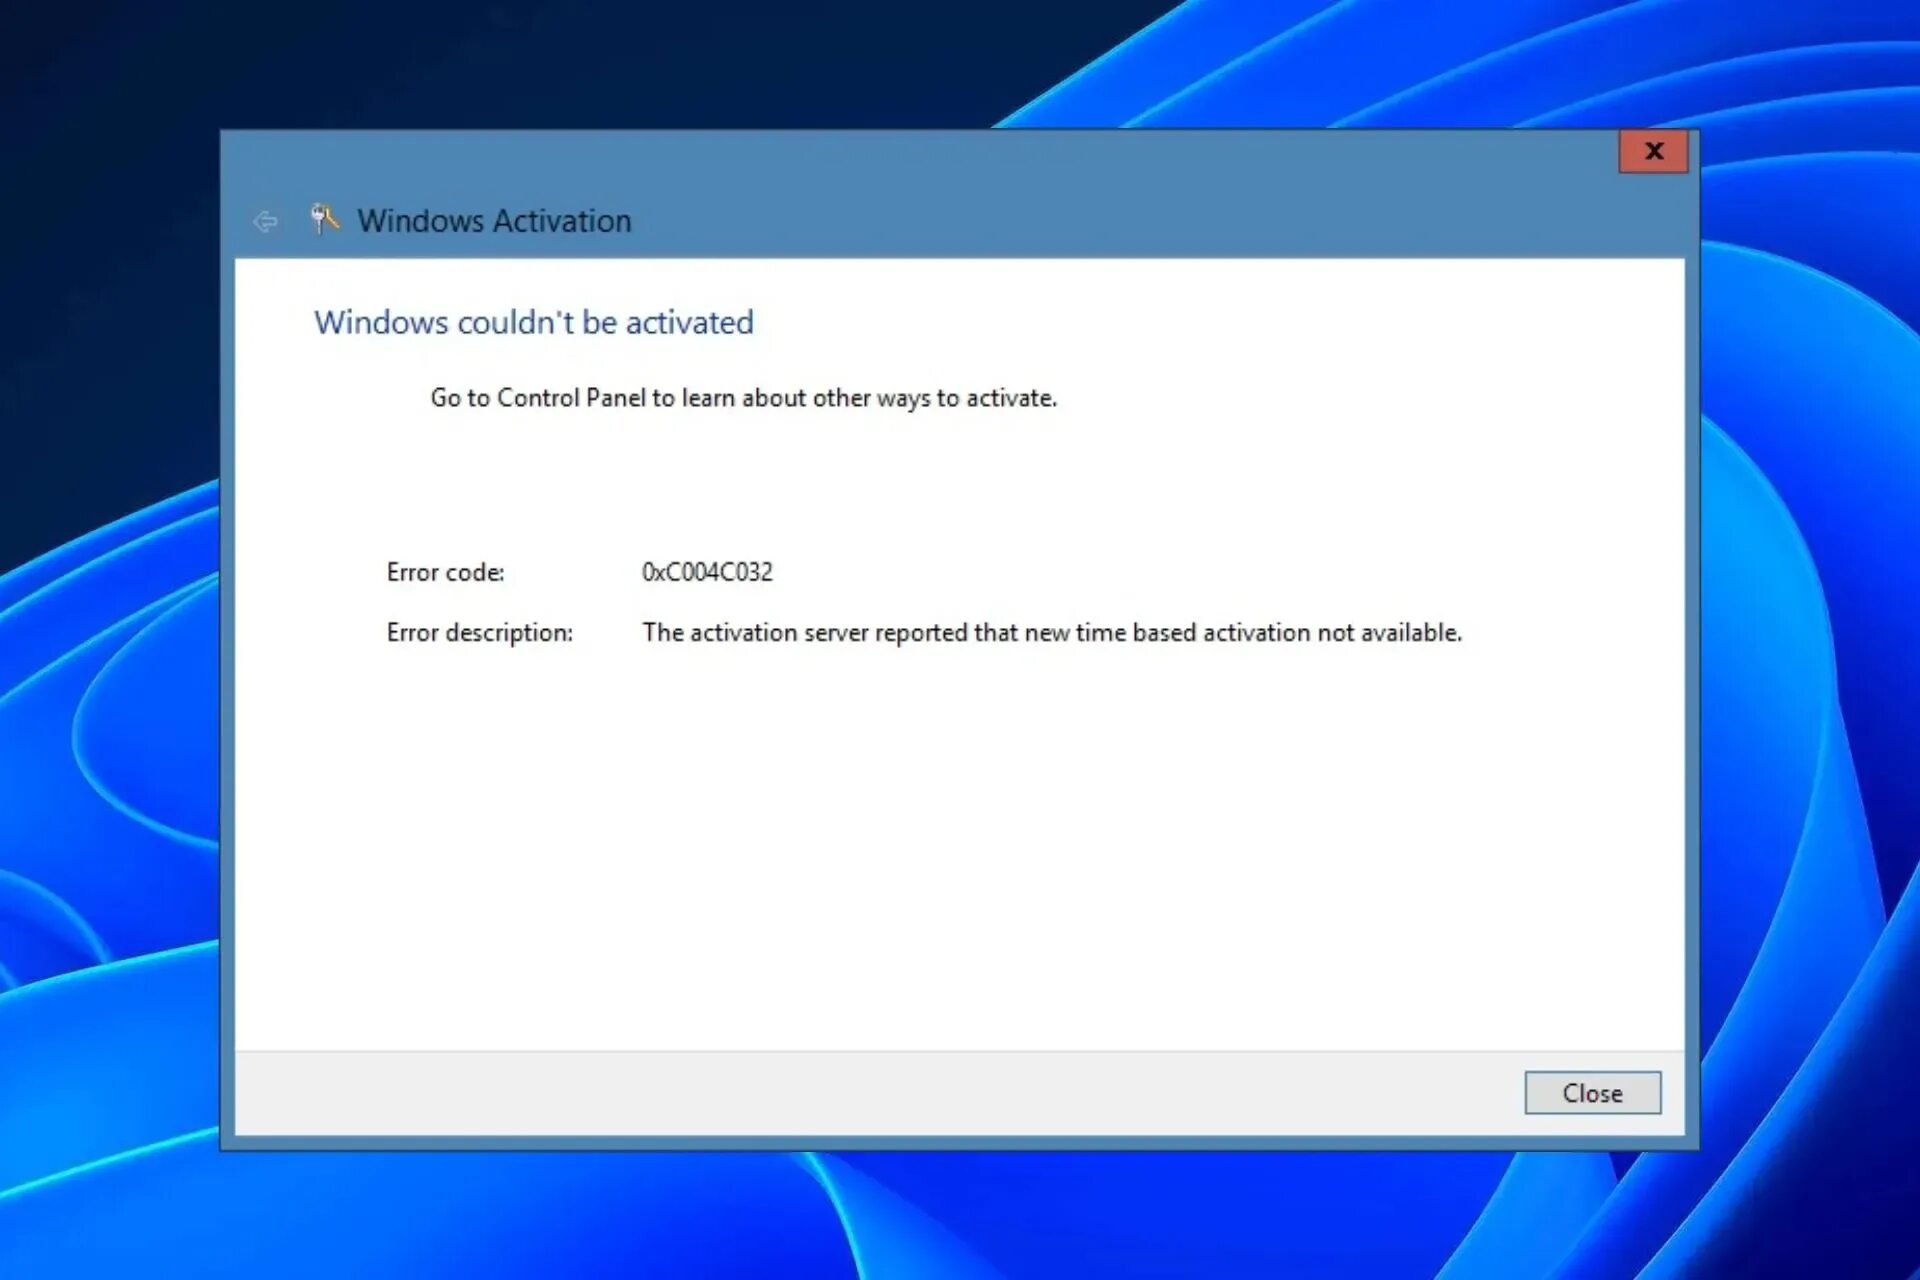
Task: Click the keys icon beside Windows Activation
Action: coord(324,218)
